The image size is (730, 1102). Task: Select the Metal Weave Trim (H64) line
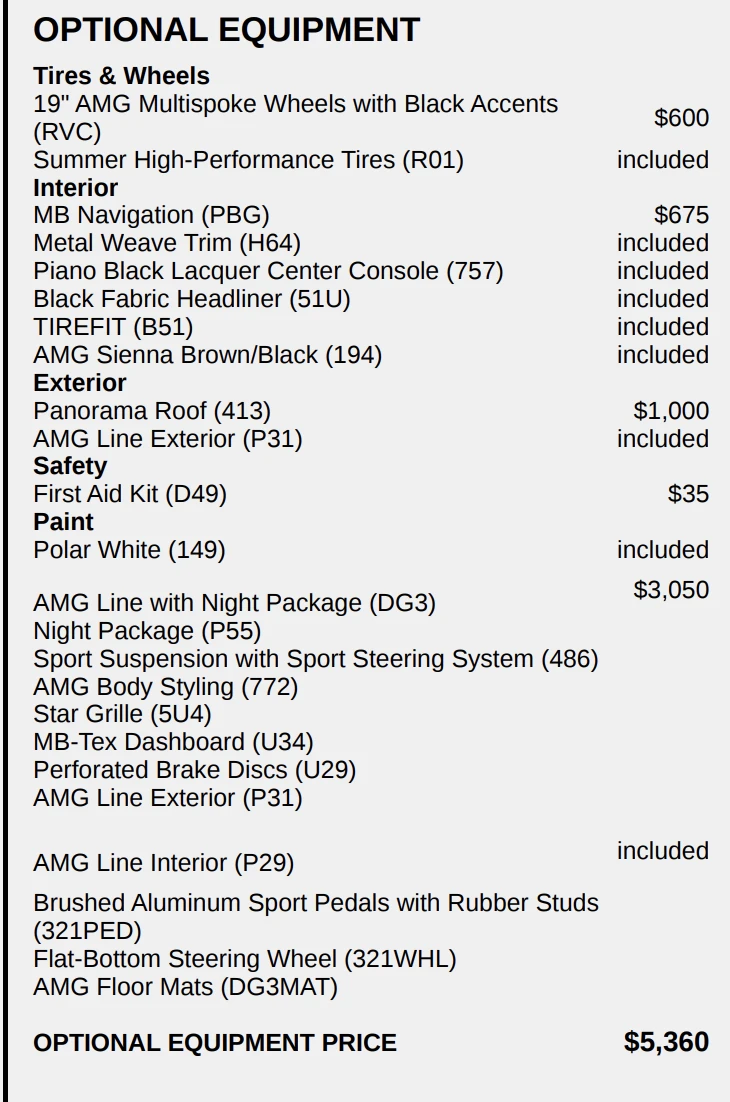pos(166,243)
